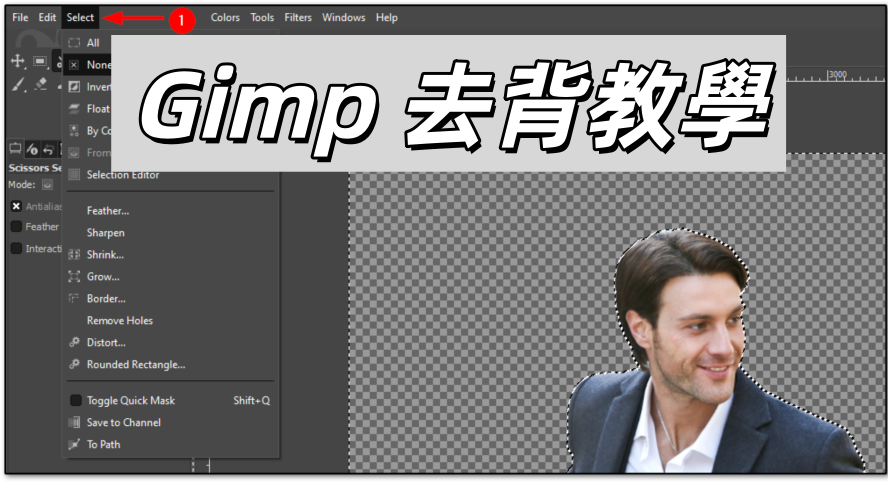The width and height of the screenshot is (888, 500).
Task: Click the Shift+Q shortcut label
Action: pos(251,400)
